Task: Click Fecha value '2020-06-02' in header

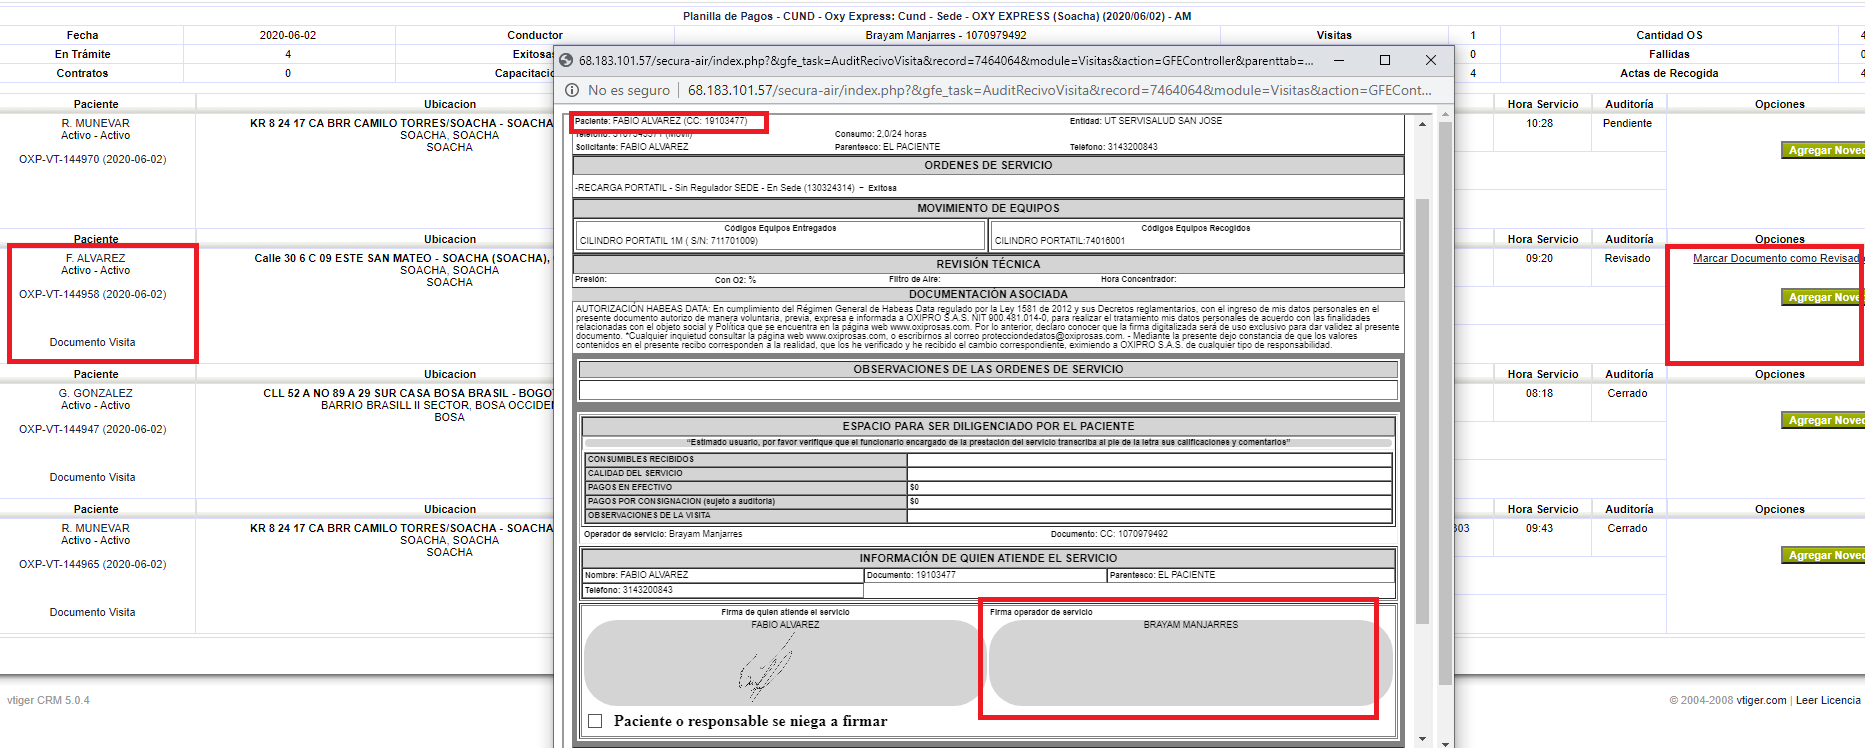Action: pos(288,35)
